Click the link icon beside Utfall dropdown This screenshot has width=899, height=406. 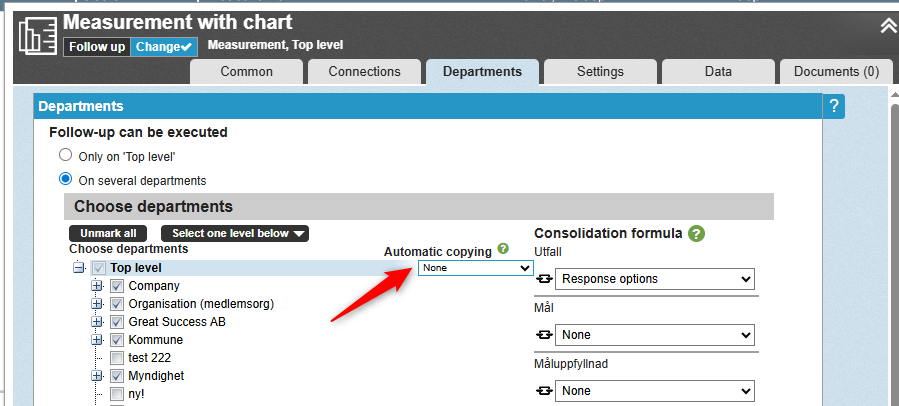[x=544, y=279]
